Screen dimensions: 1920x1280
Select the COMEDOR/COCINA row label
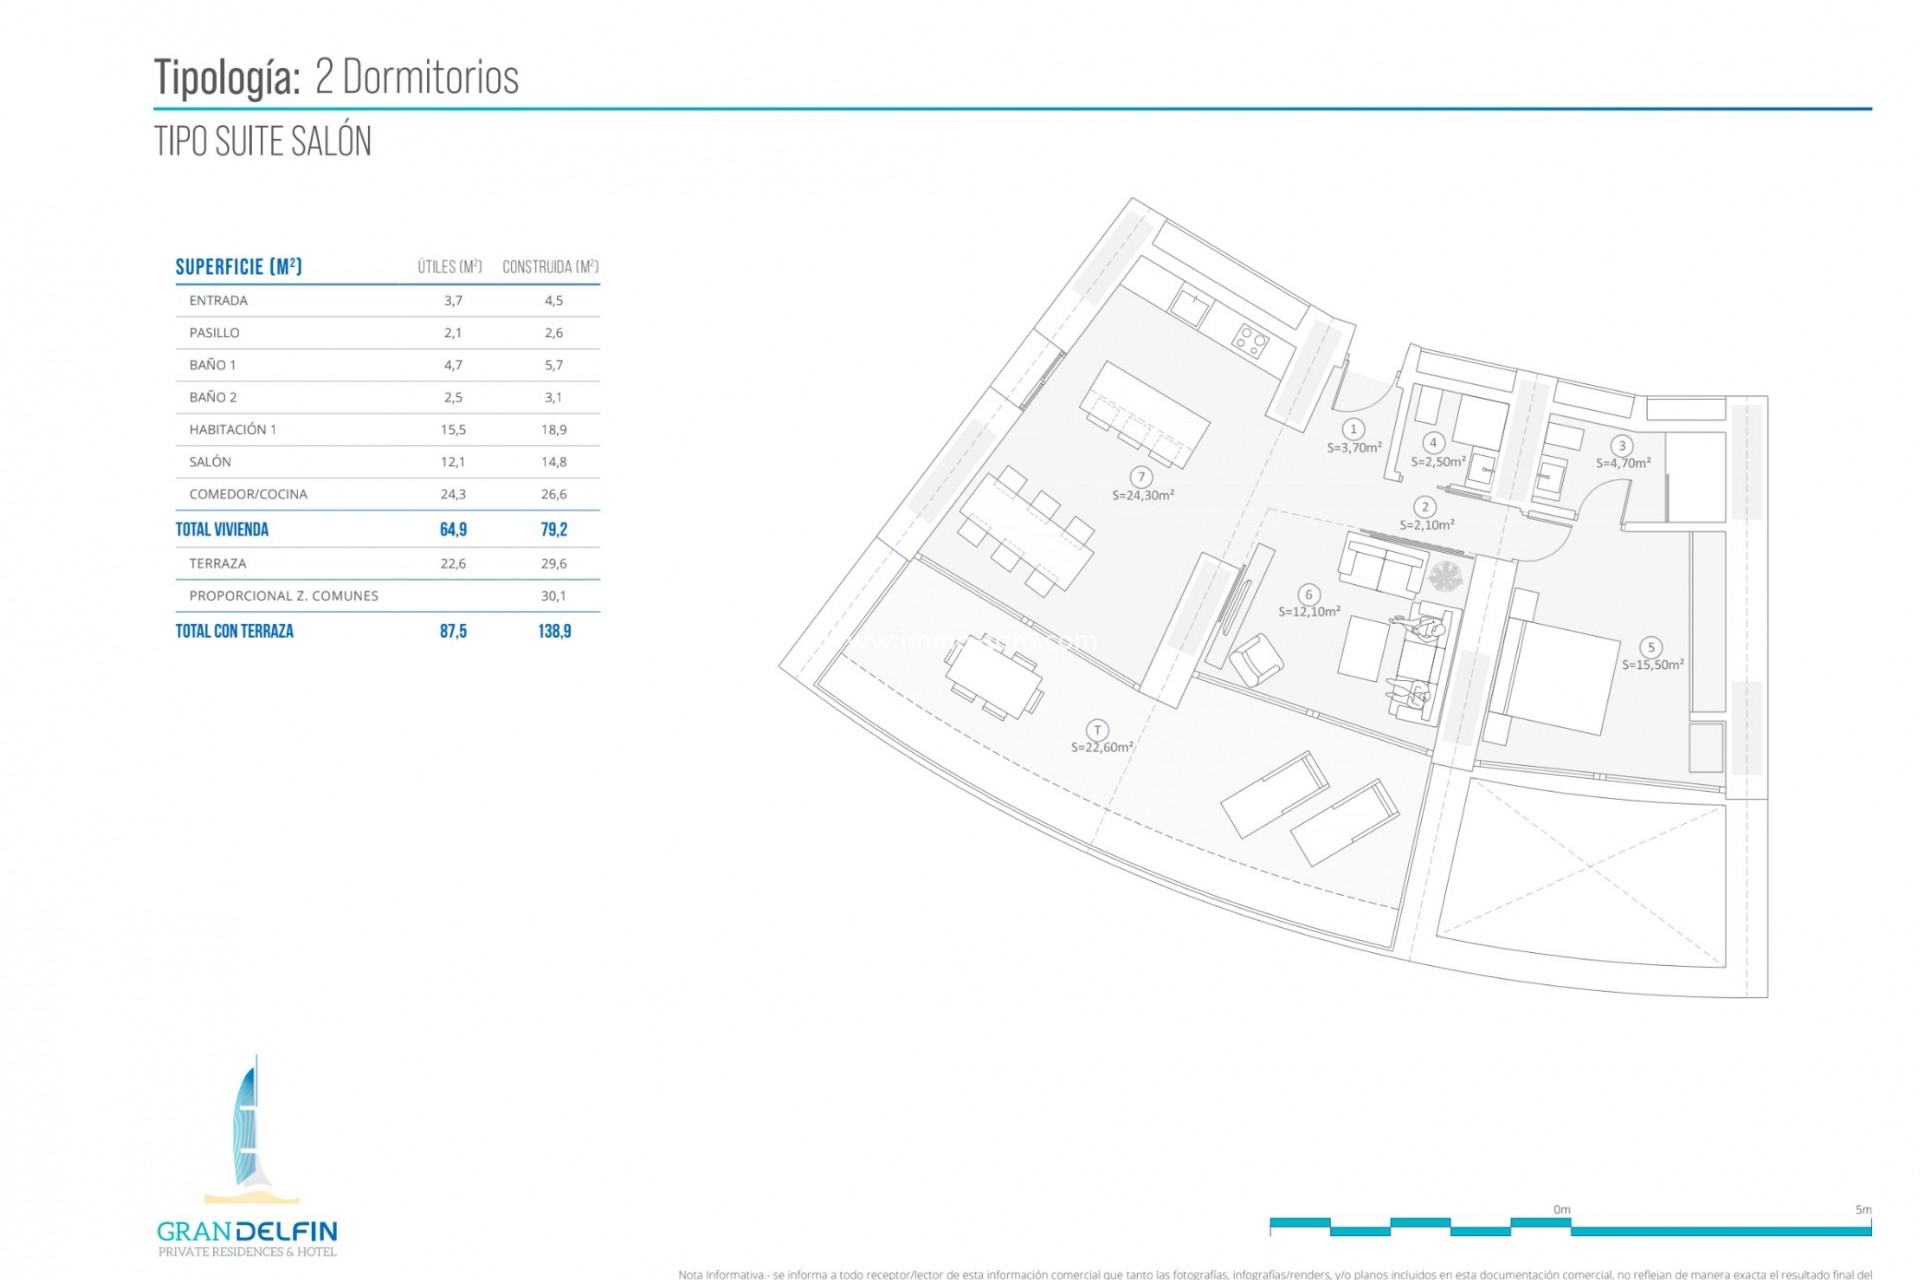[248, 494]
